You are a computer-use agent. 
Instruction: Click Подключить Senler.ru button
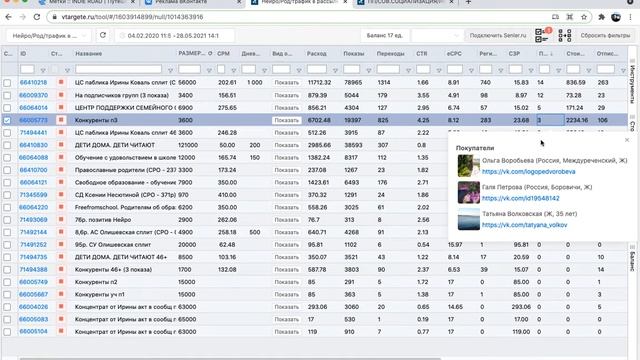coord(498,36)
